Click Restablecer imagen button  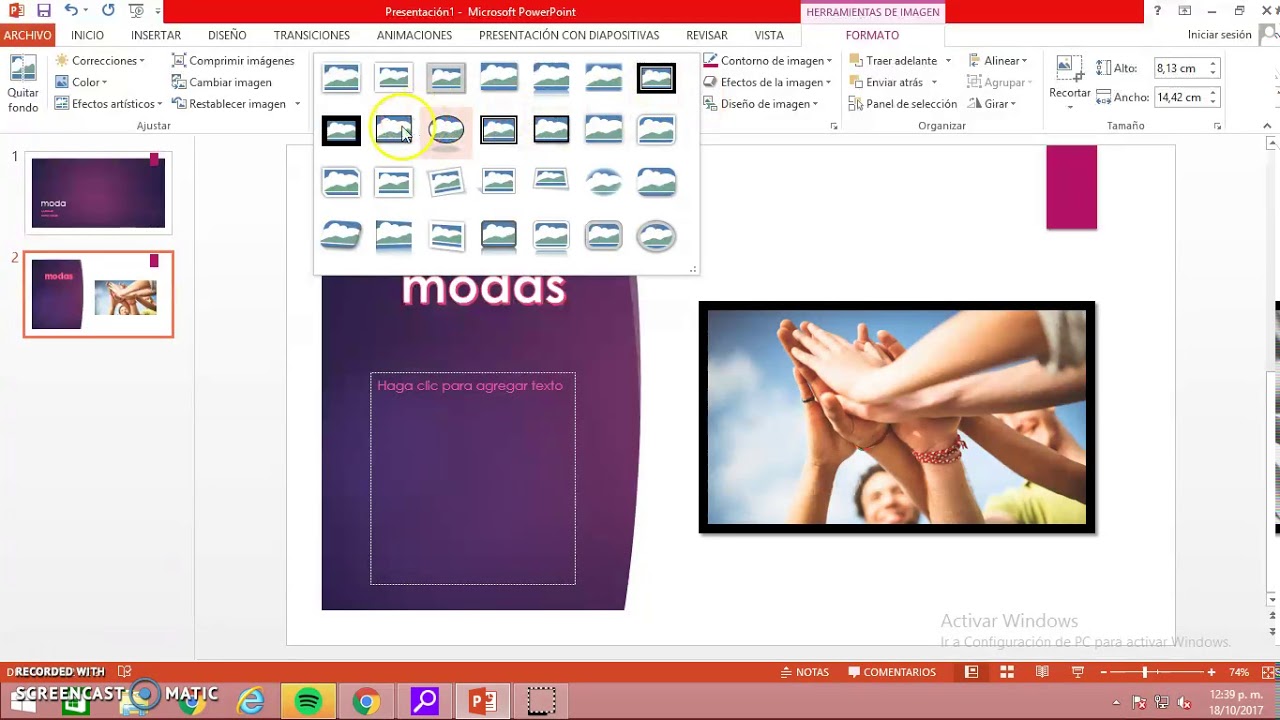click(228, 104)
